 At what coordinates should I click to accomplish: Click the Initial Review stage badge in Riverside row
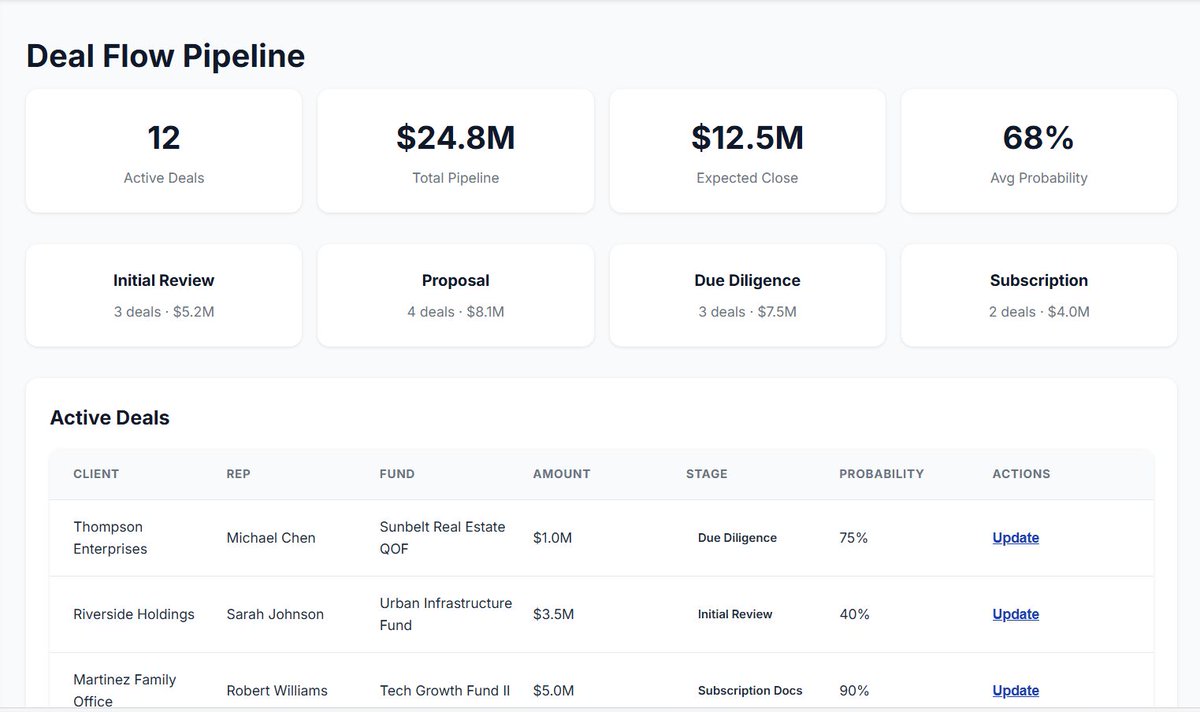tap(735, 614)
